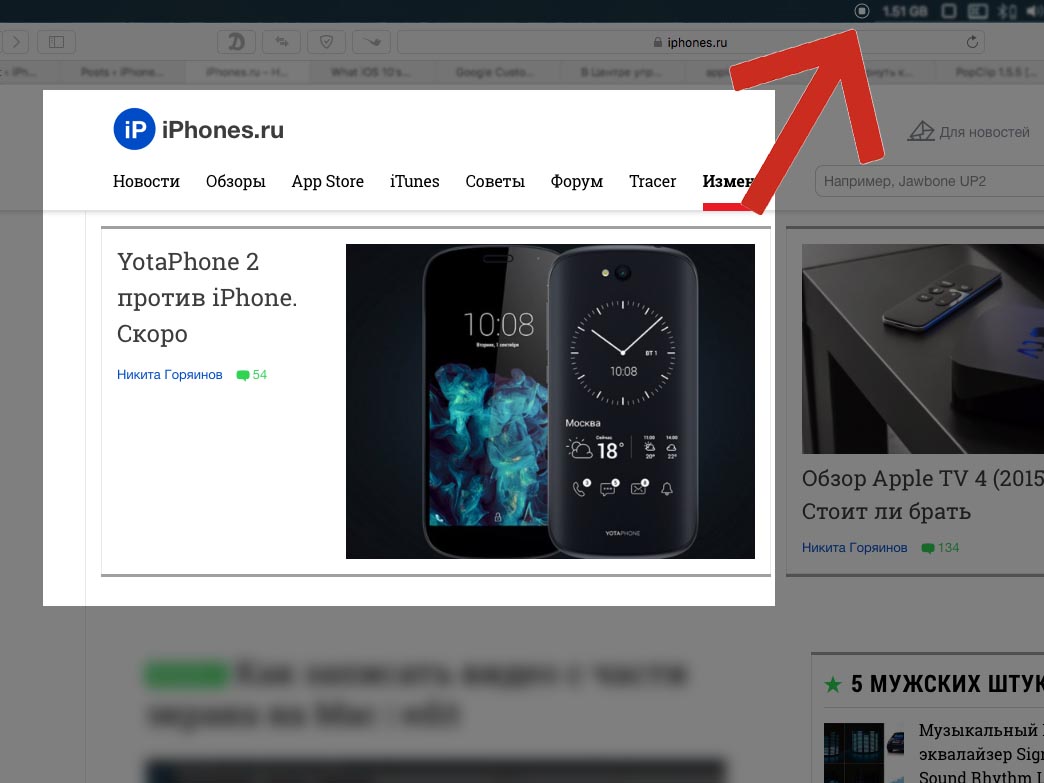
Task: Click the green star icon
Action: point(832,684)
